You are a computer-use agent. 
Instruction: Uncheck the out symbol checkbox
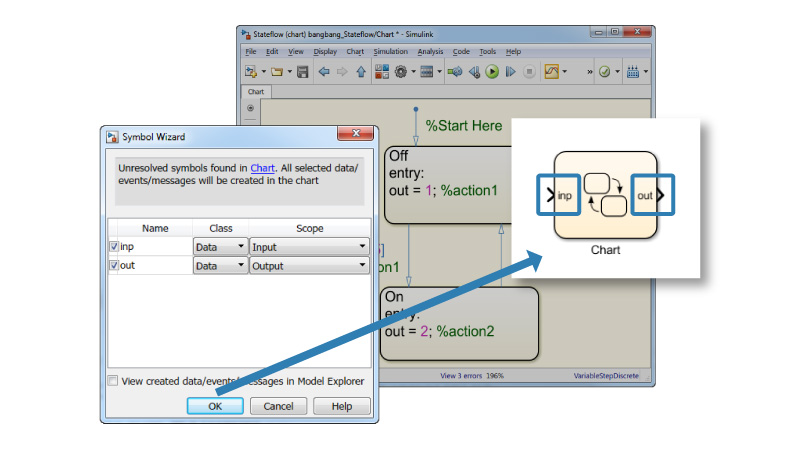tap(114, 266)
